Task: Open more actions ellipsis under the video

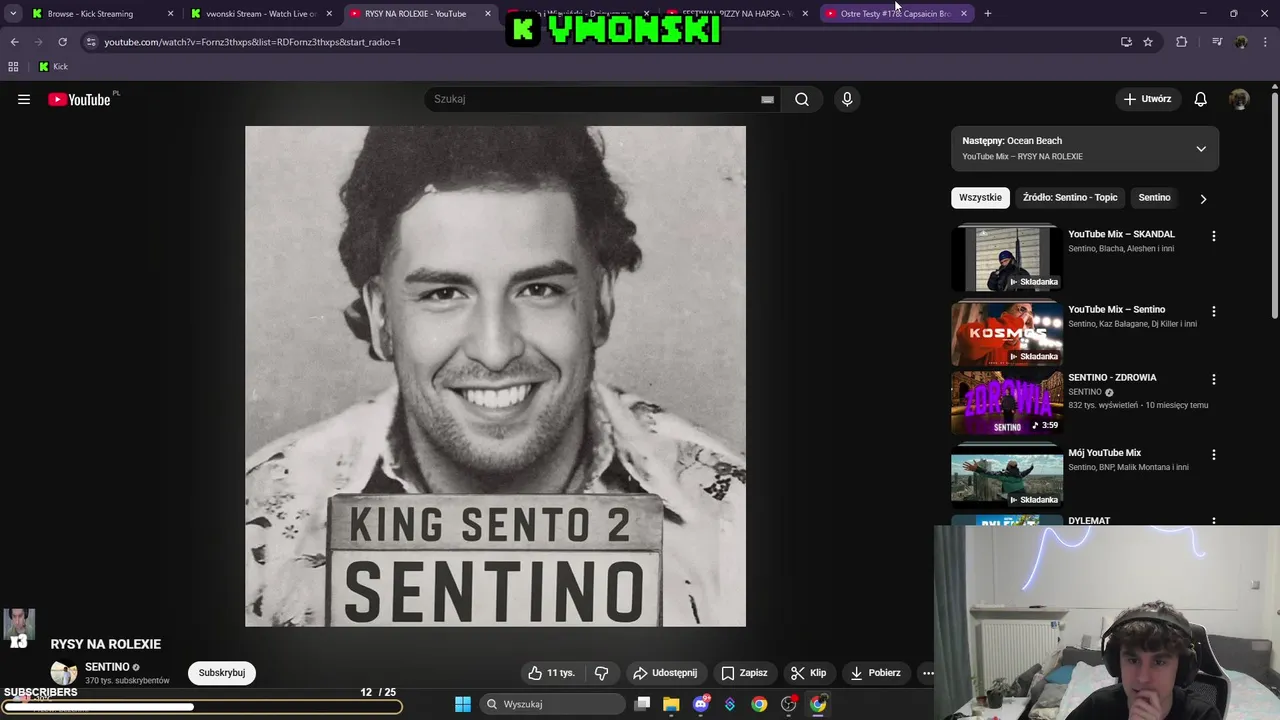Action: (x=928, y=673)
